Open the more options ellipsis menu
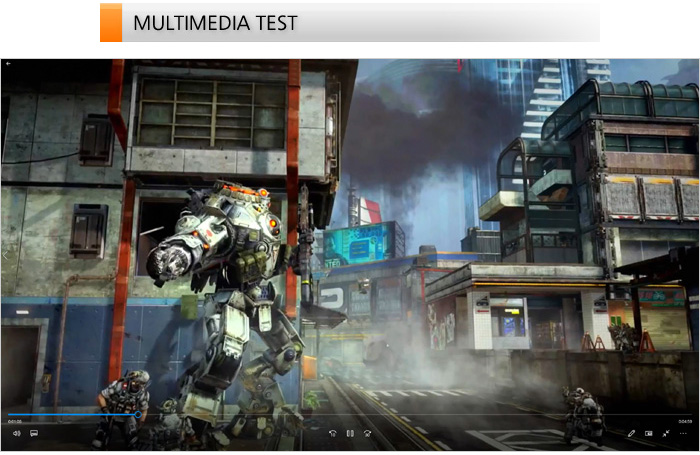 click(x=683, y=433)
